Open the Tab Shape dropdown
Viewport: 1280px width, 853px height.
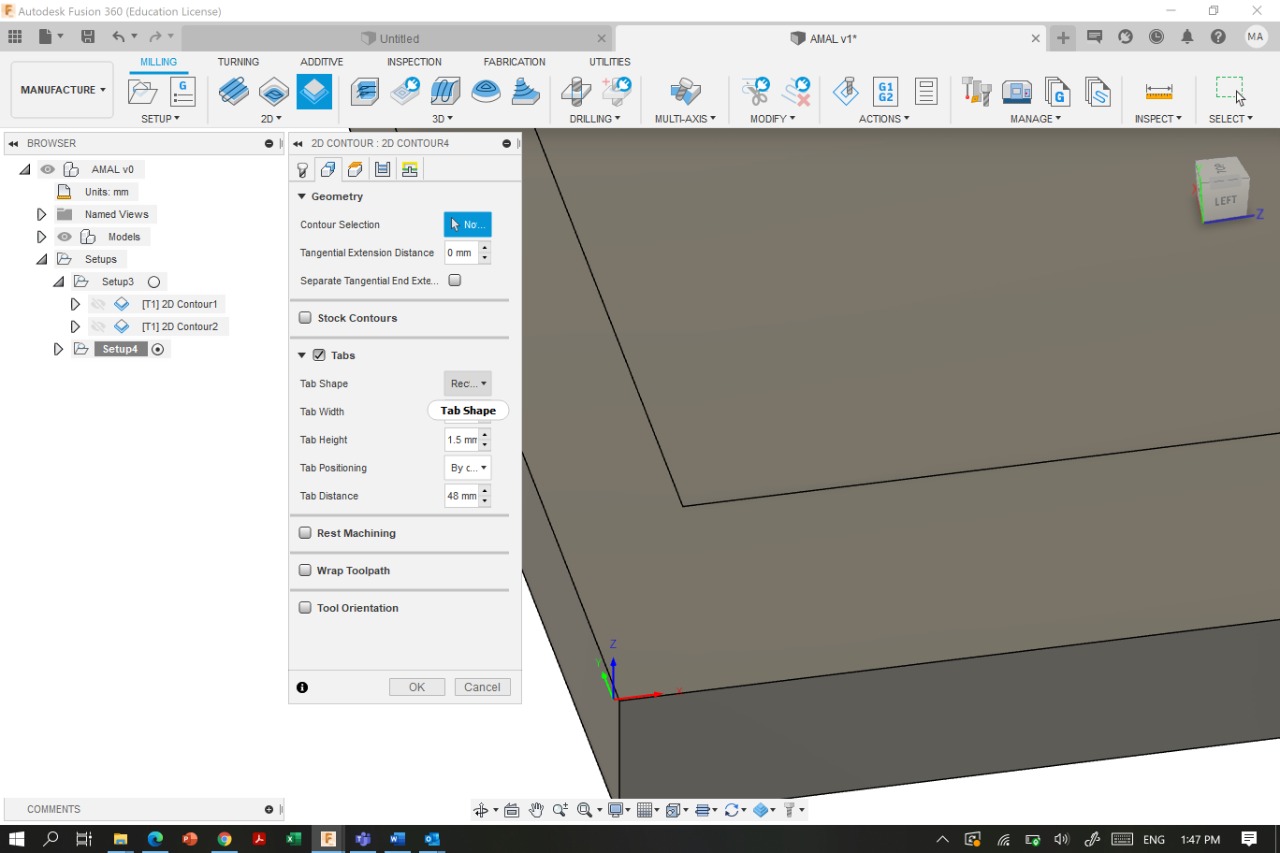click(468, 384)
